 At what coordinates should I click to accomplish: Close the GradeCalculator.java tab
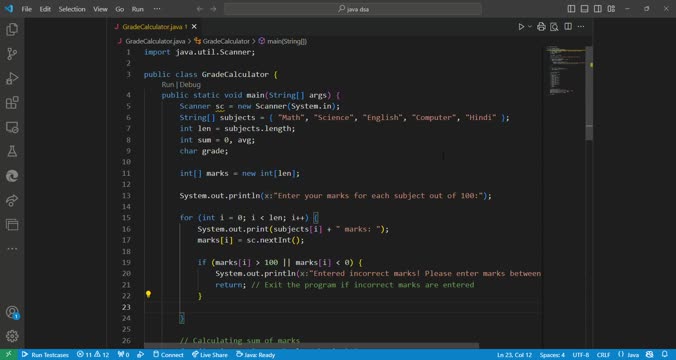(x=194, y=27)
